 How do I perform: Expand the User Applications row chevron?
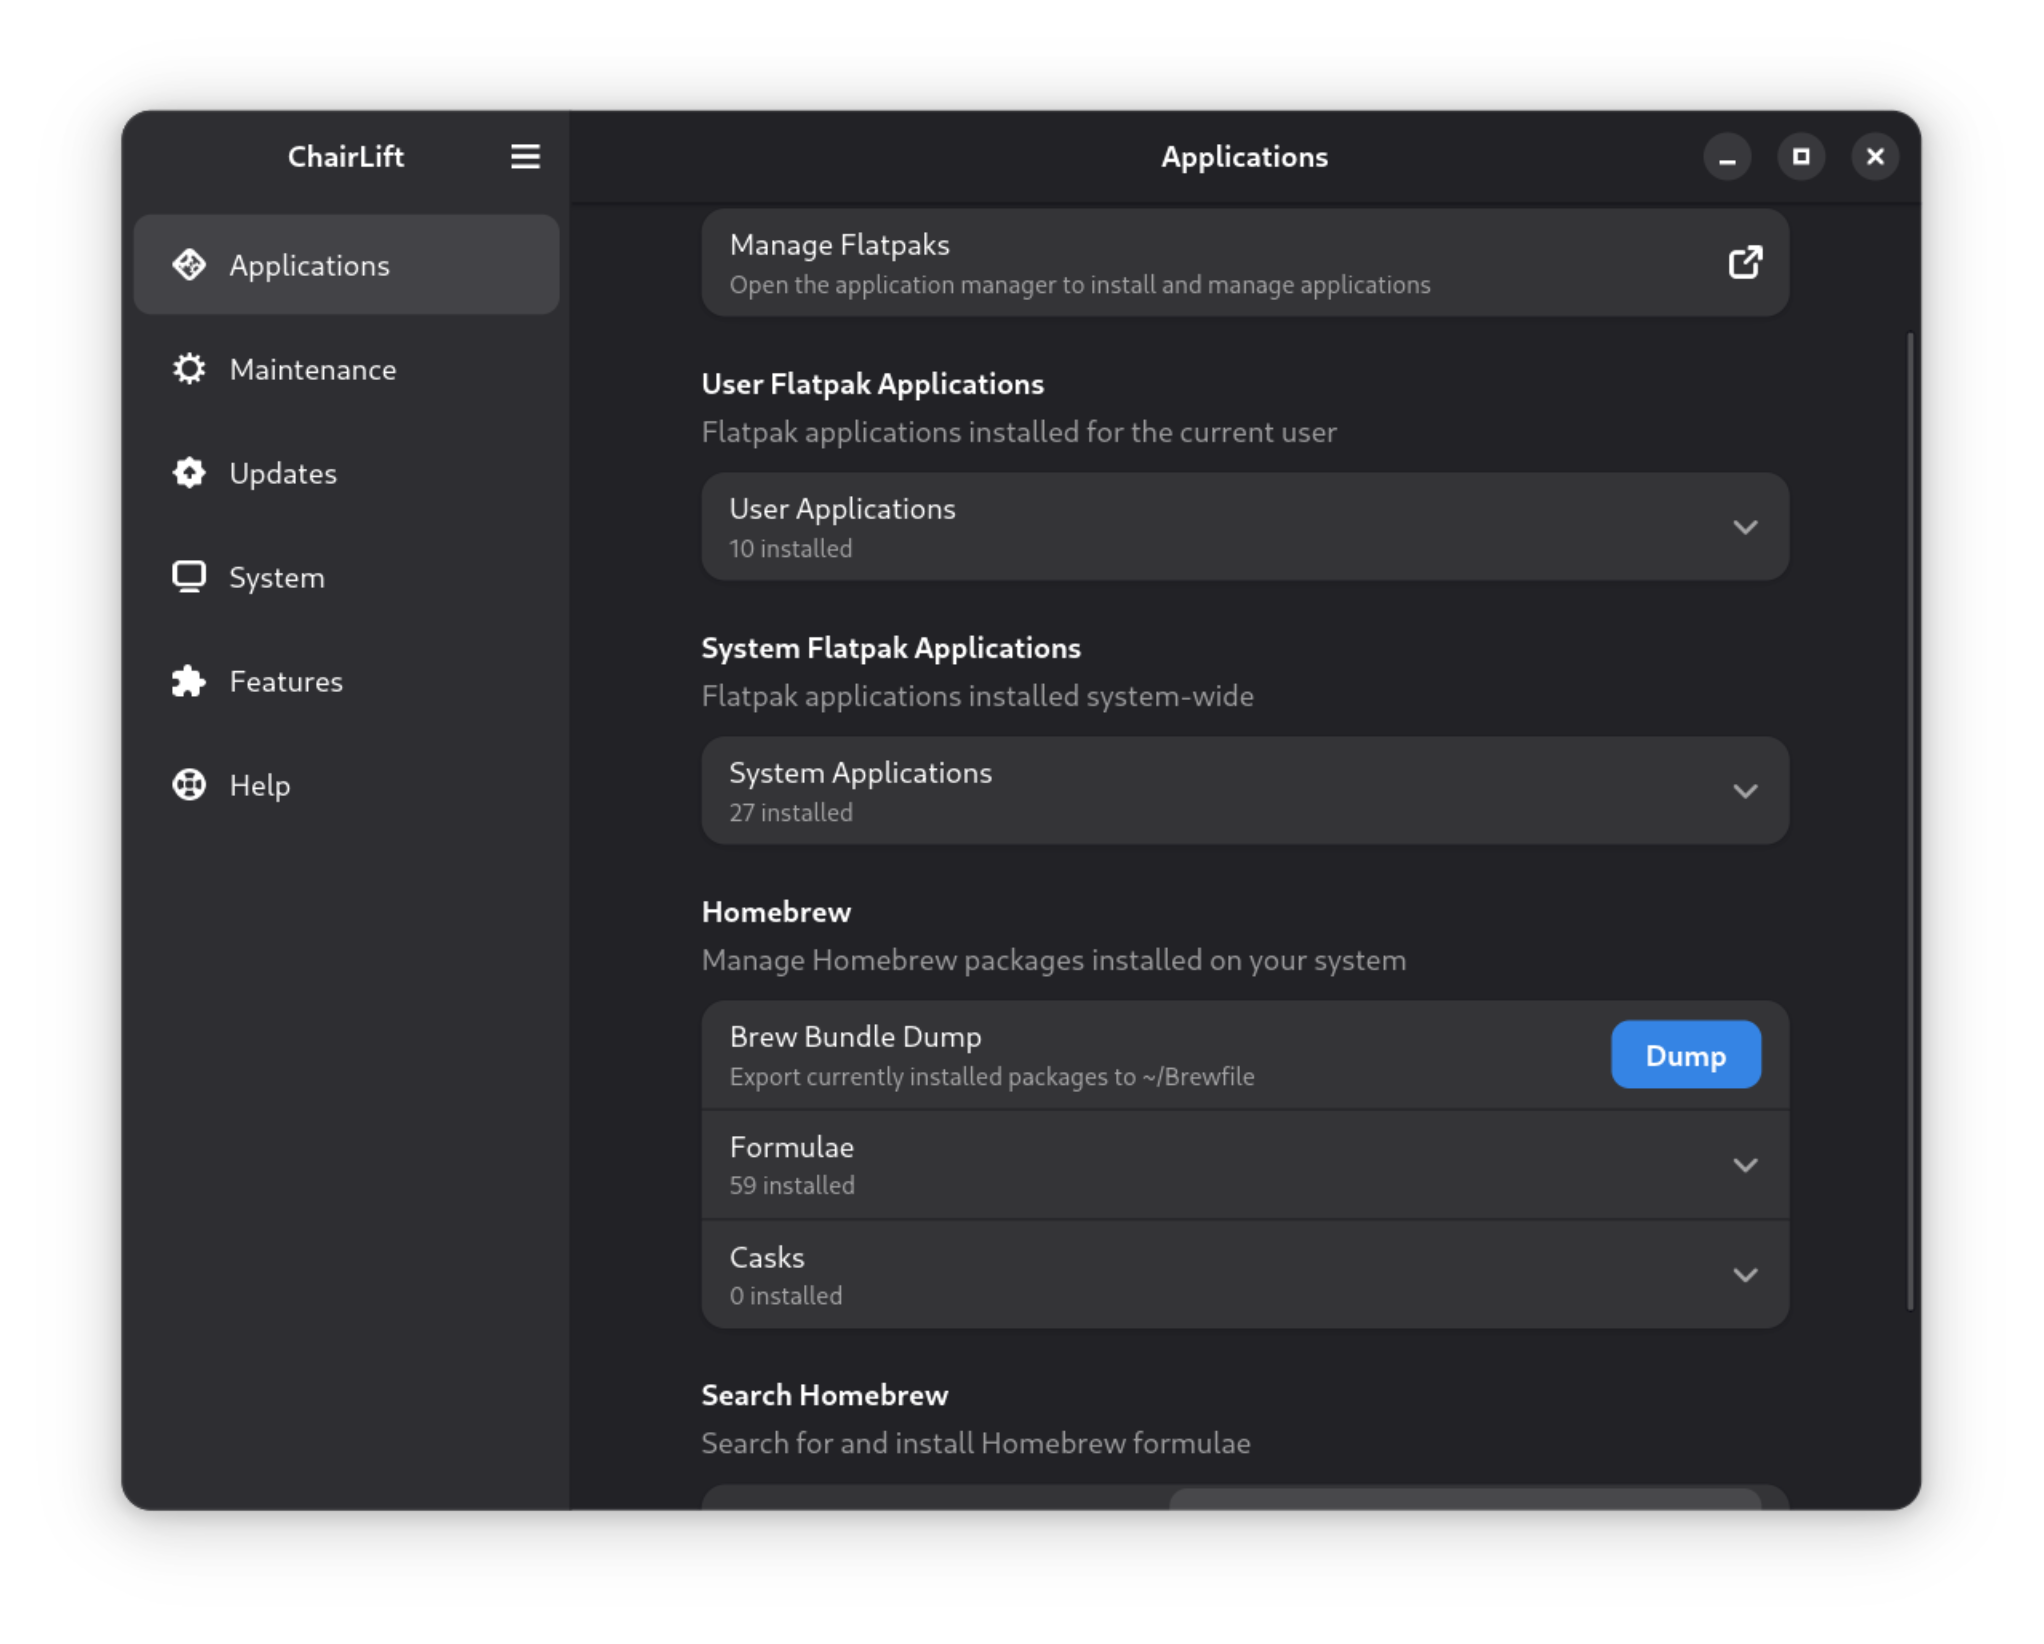pyautogui.click(x=1745, y=527)
